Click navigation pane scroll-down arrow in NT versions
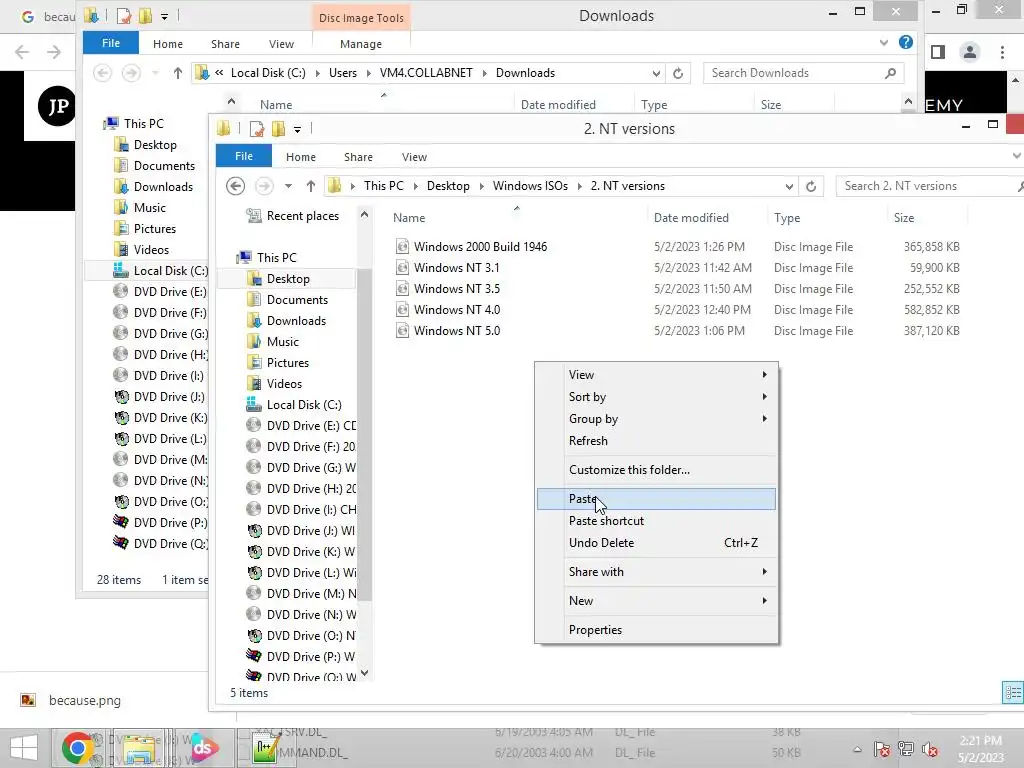 364,673
